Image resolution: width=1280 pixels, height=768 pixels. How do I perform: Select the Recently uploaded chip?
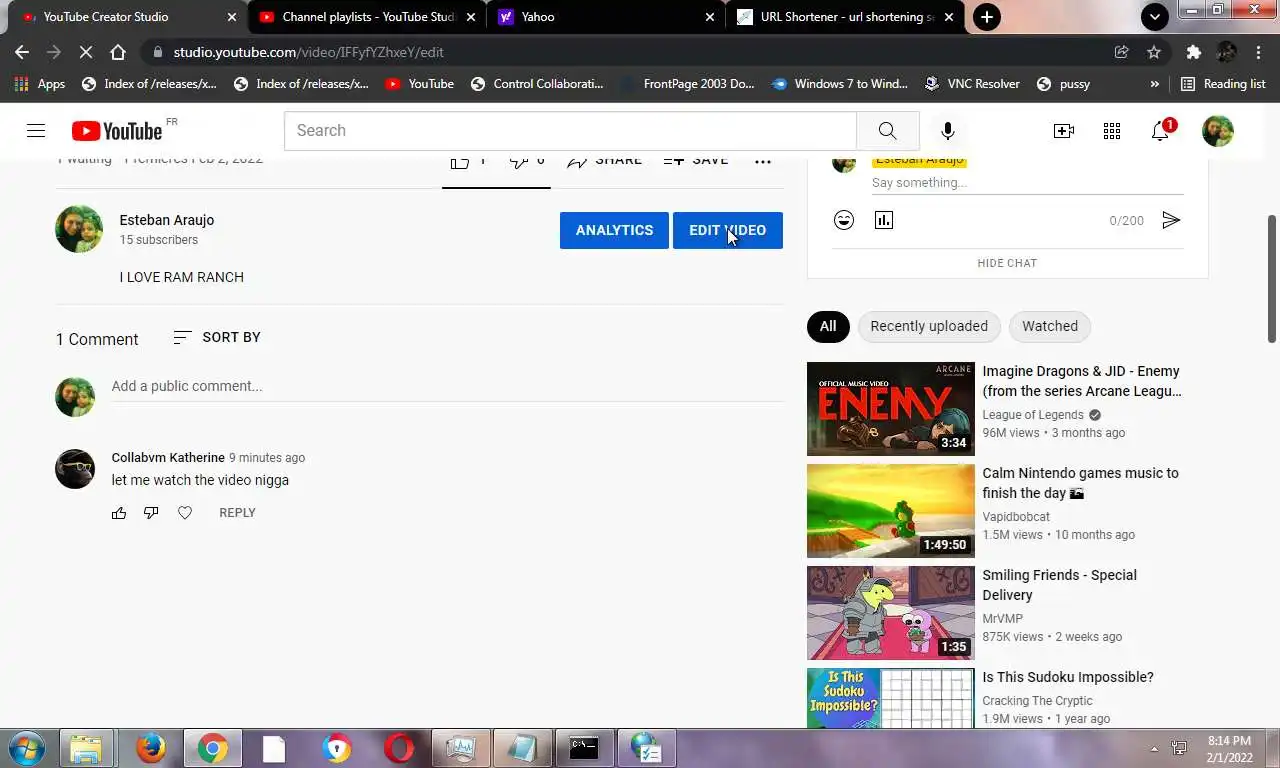click(929, 326)
